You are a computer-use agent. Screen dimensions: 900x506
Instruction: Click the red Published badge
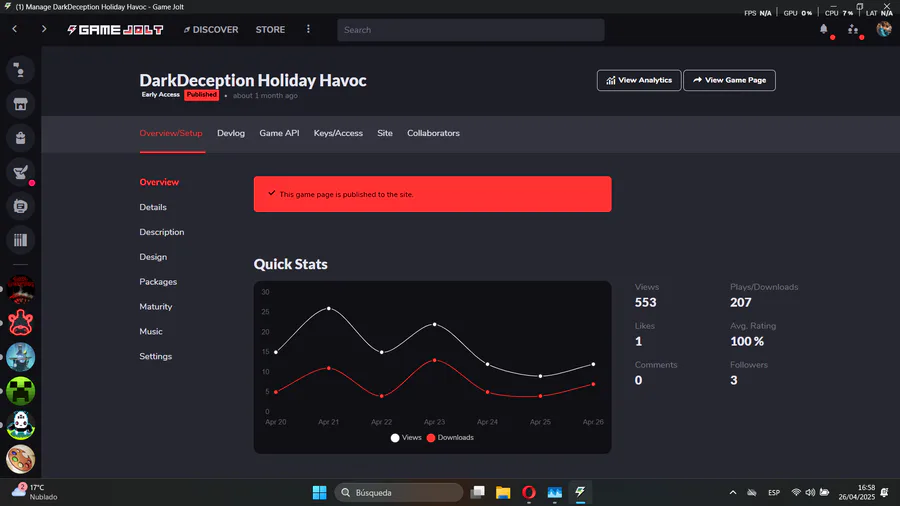(201, 95)
